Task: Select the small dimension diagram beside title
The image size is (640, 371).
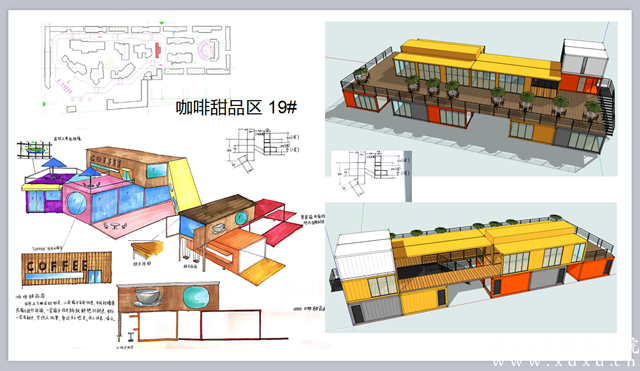Action: [x=262, y=149]
